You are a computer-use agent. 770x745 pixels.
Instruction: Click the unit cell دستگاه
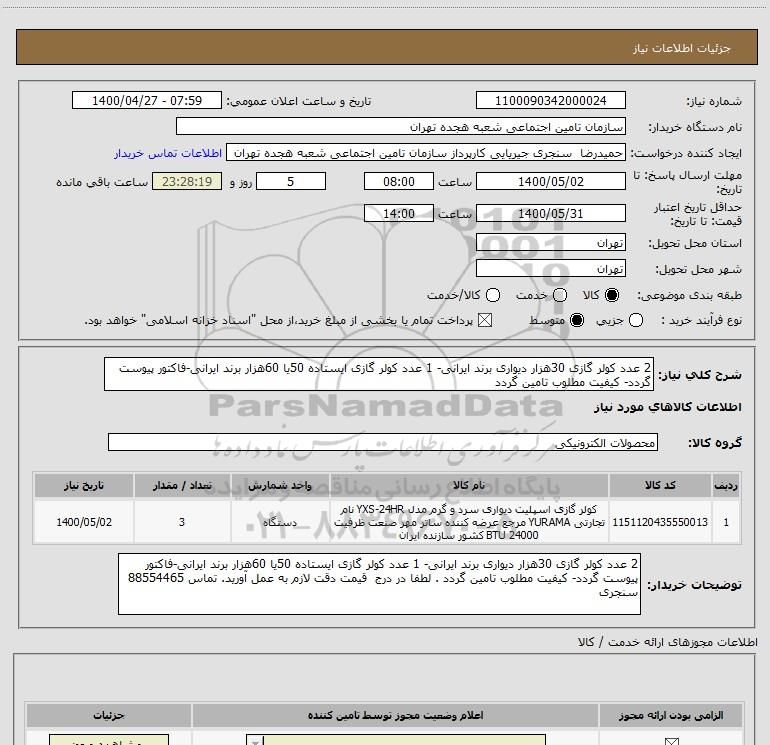pyautogui.click(x=280, y=522)
